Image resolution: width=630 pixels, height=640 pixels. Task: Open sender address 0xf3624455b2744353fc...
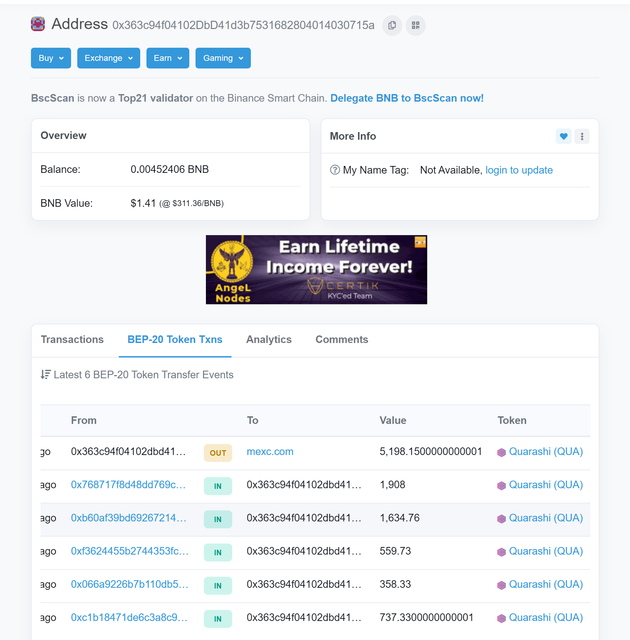click(130, 551)
